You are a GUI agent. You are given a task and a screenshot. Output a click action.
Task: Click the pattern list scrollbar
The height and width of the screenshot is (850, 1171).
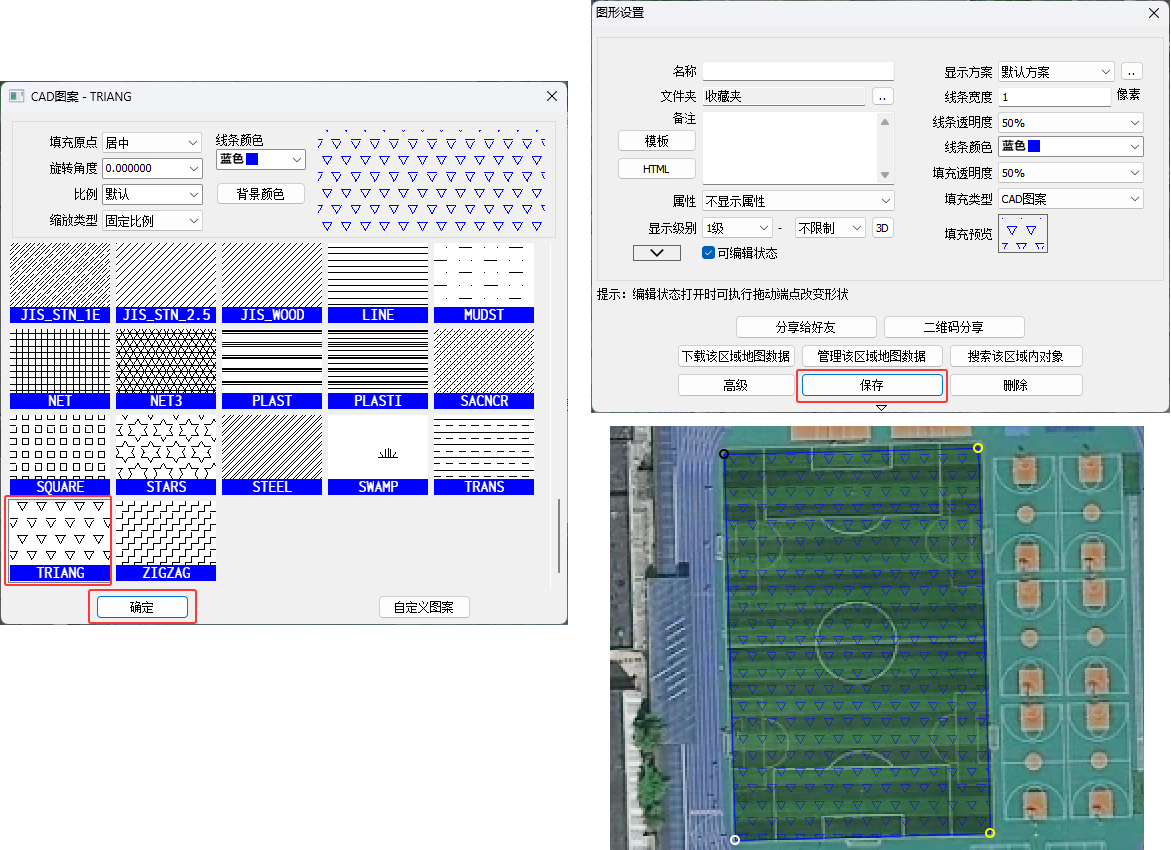(559, 536)
